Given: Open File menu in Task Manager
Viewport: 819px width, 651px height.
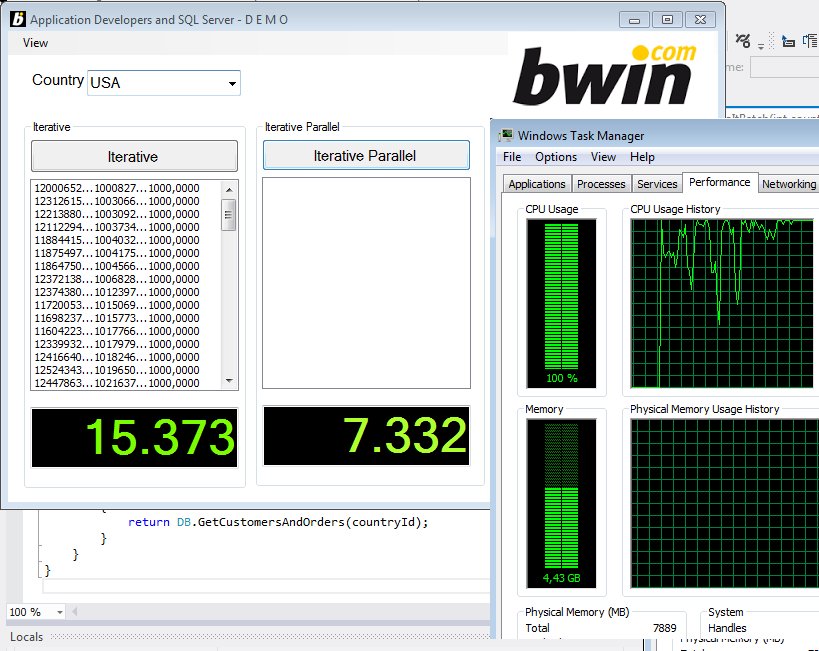Looking at the screenshot, I should 512,157.
